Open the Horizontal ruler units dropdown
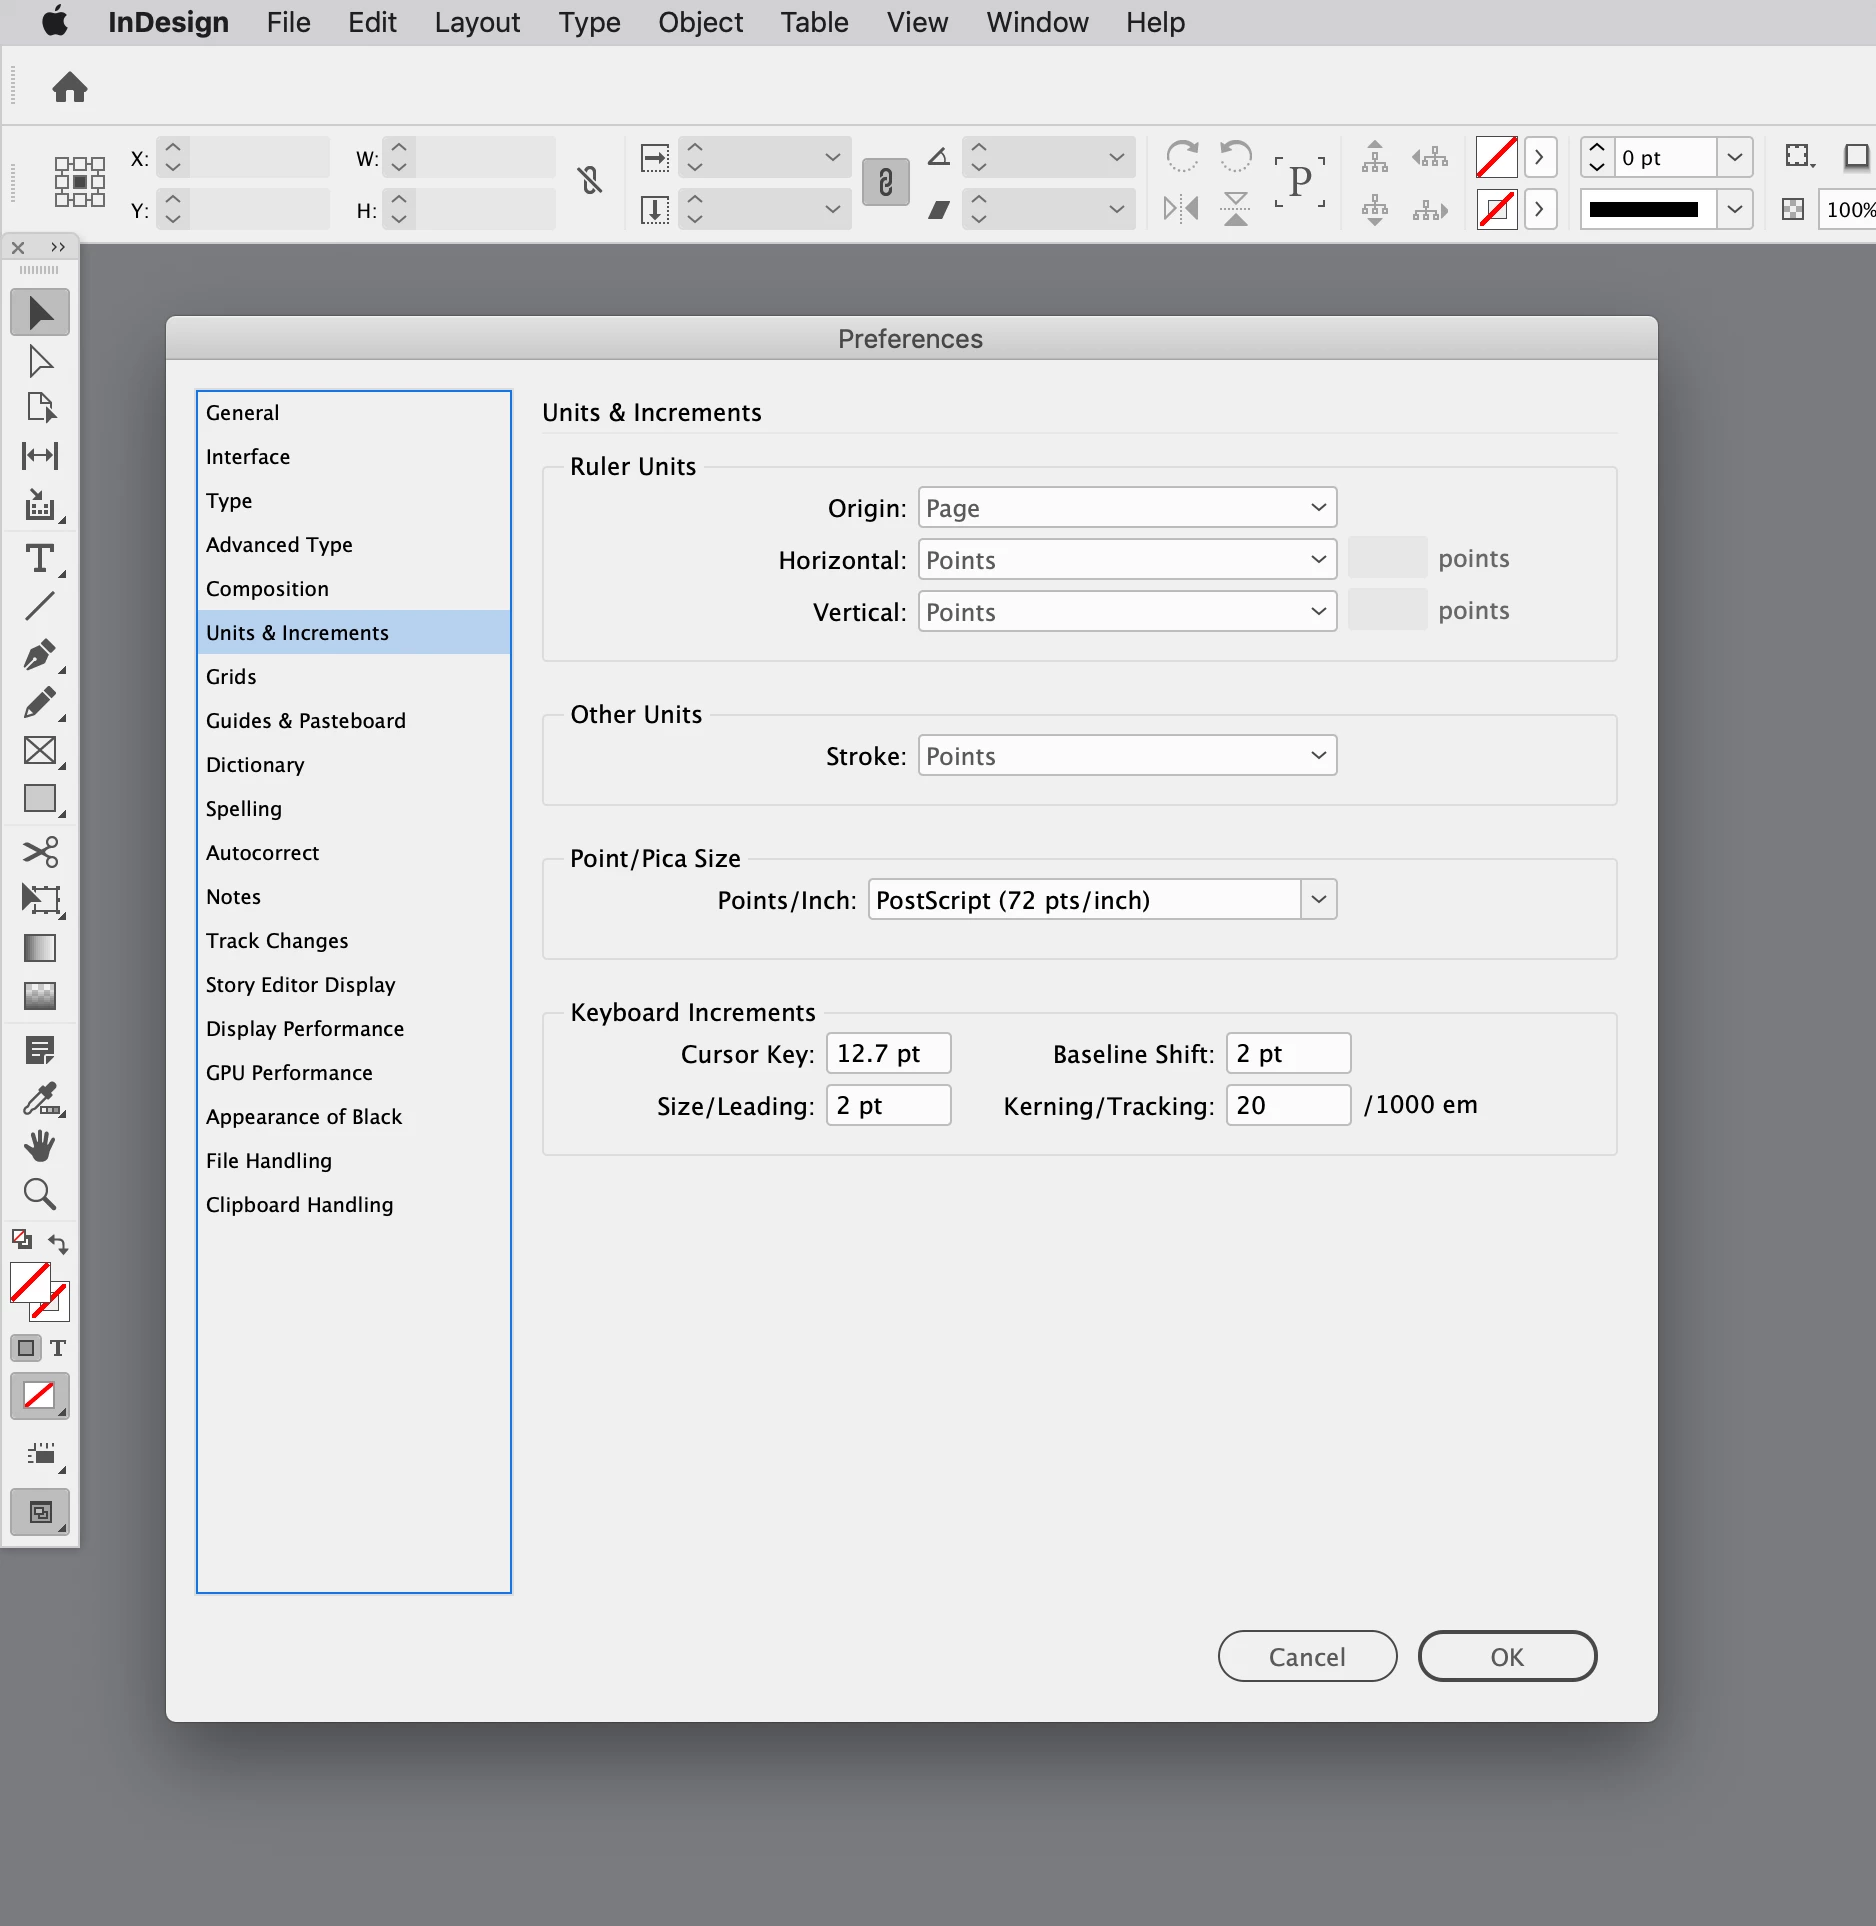 click(1127, 560)
